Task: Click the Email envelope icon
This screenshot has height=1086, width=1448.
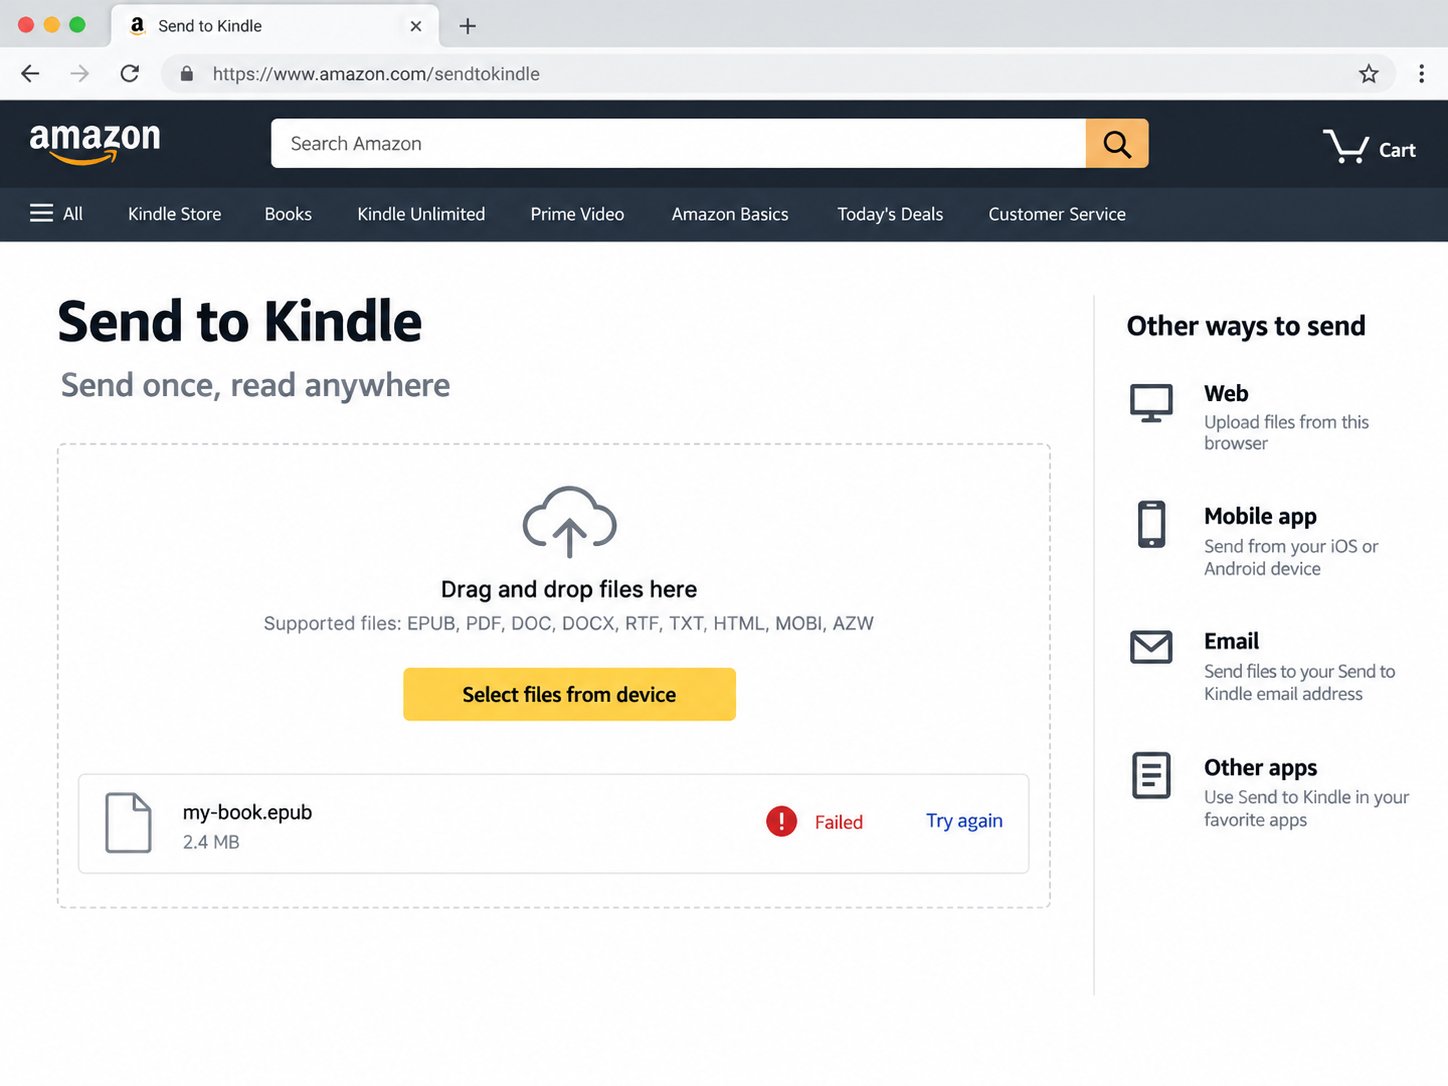Action: (1151, 647)
